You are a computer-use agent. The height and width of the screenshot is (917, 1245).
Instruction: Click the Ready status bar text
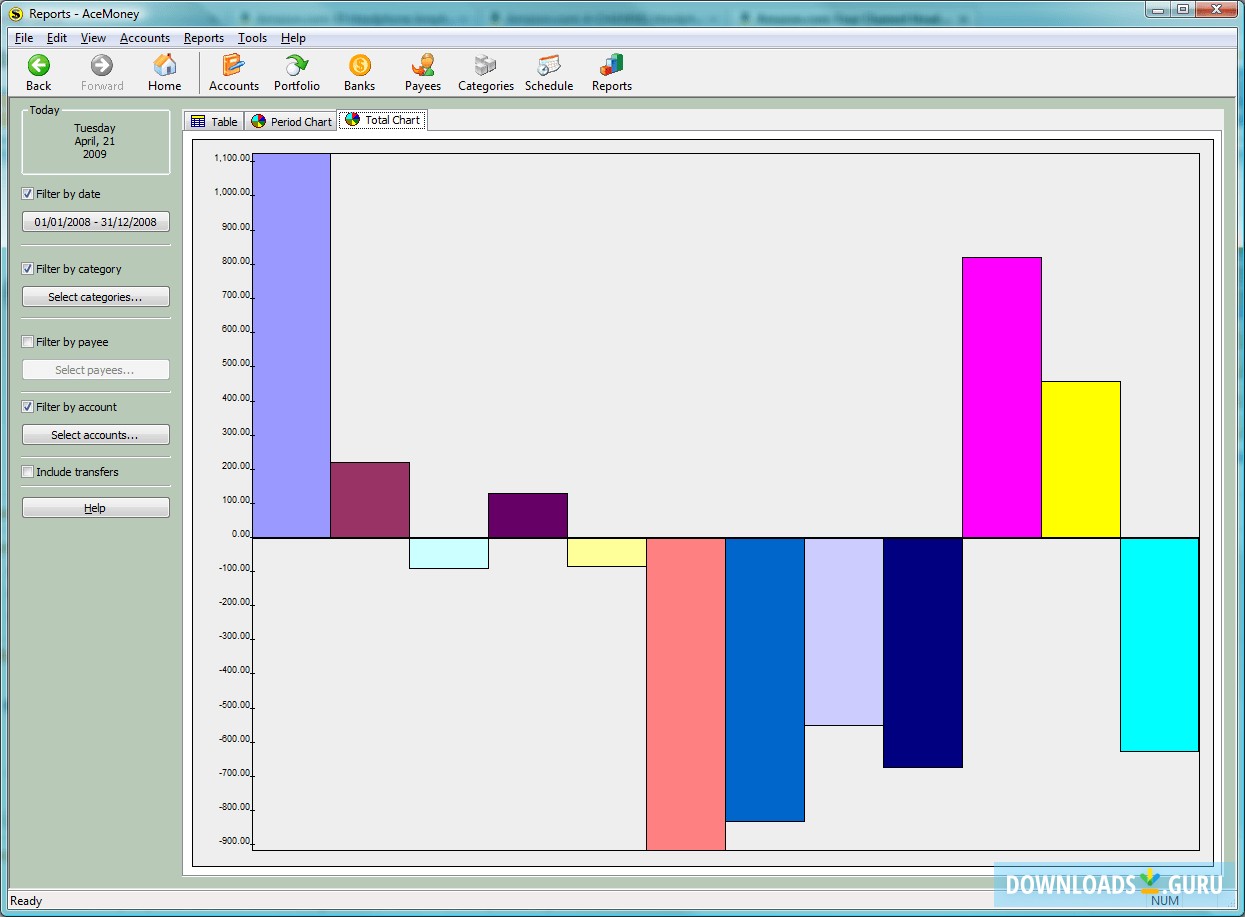26,901
